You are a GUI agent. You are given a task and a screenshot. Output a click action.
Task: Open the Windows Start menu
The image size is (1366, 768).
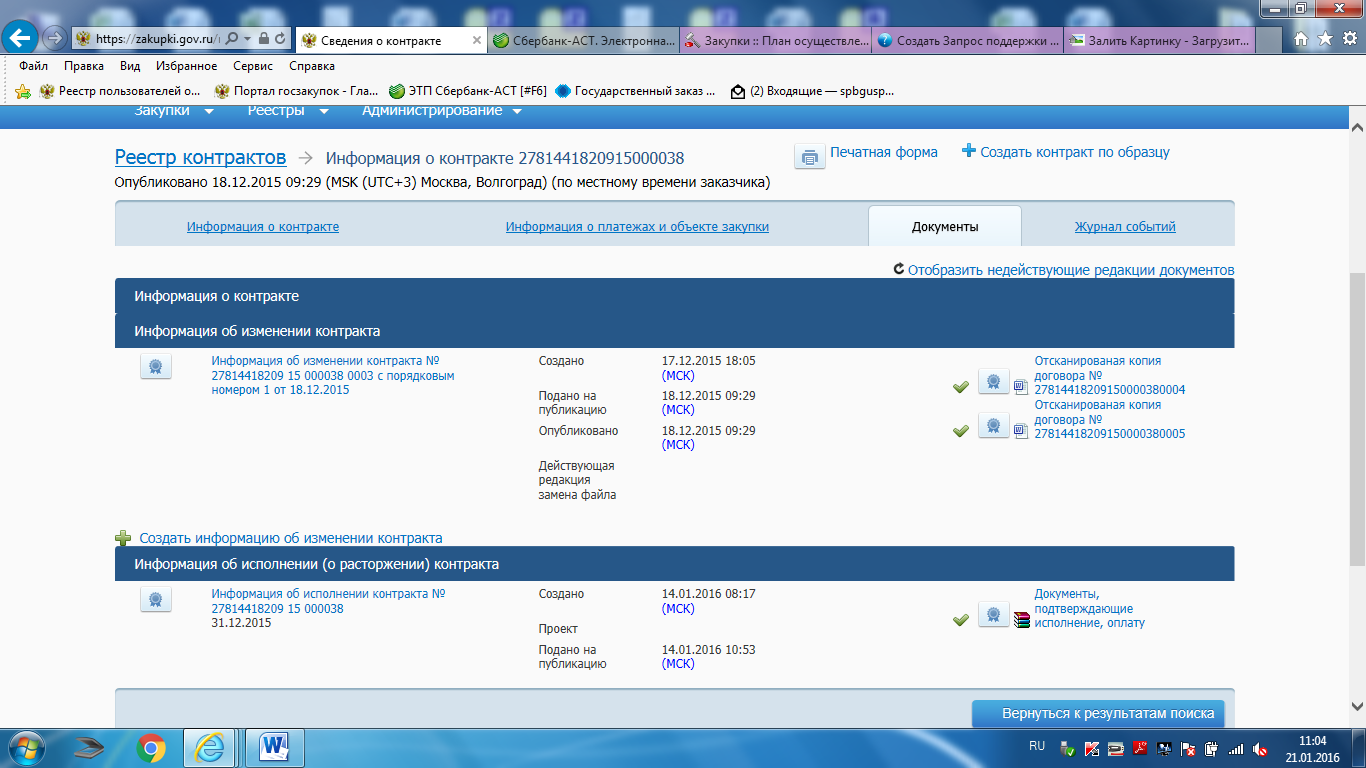tap(26, 748)
